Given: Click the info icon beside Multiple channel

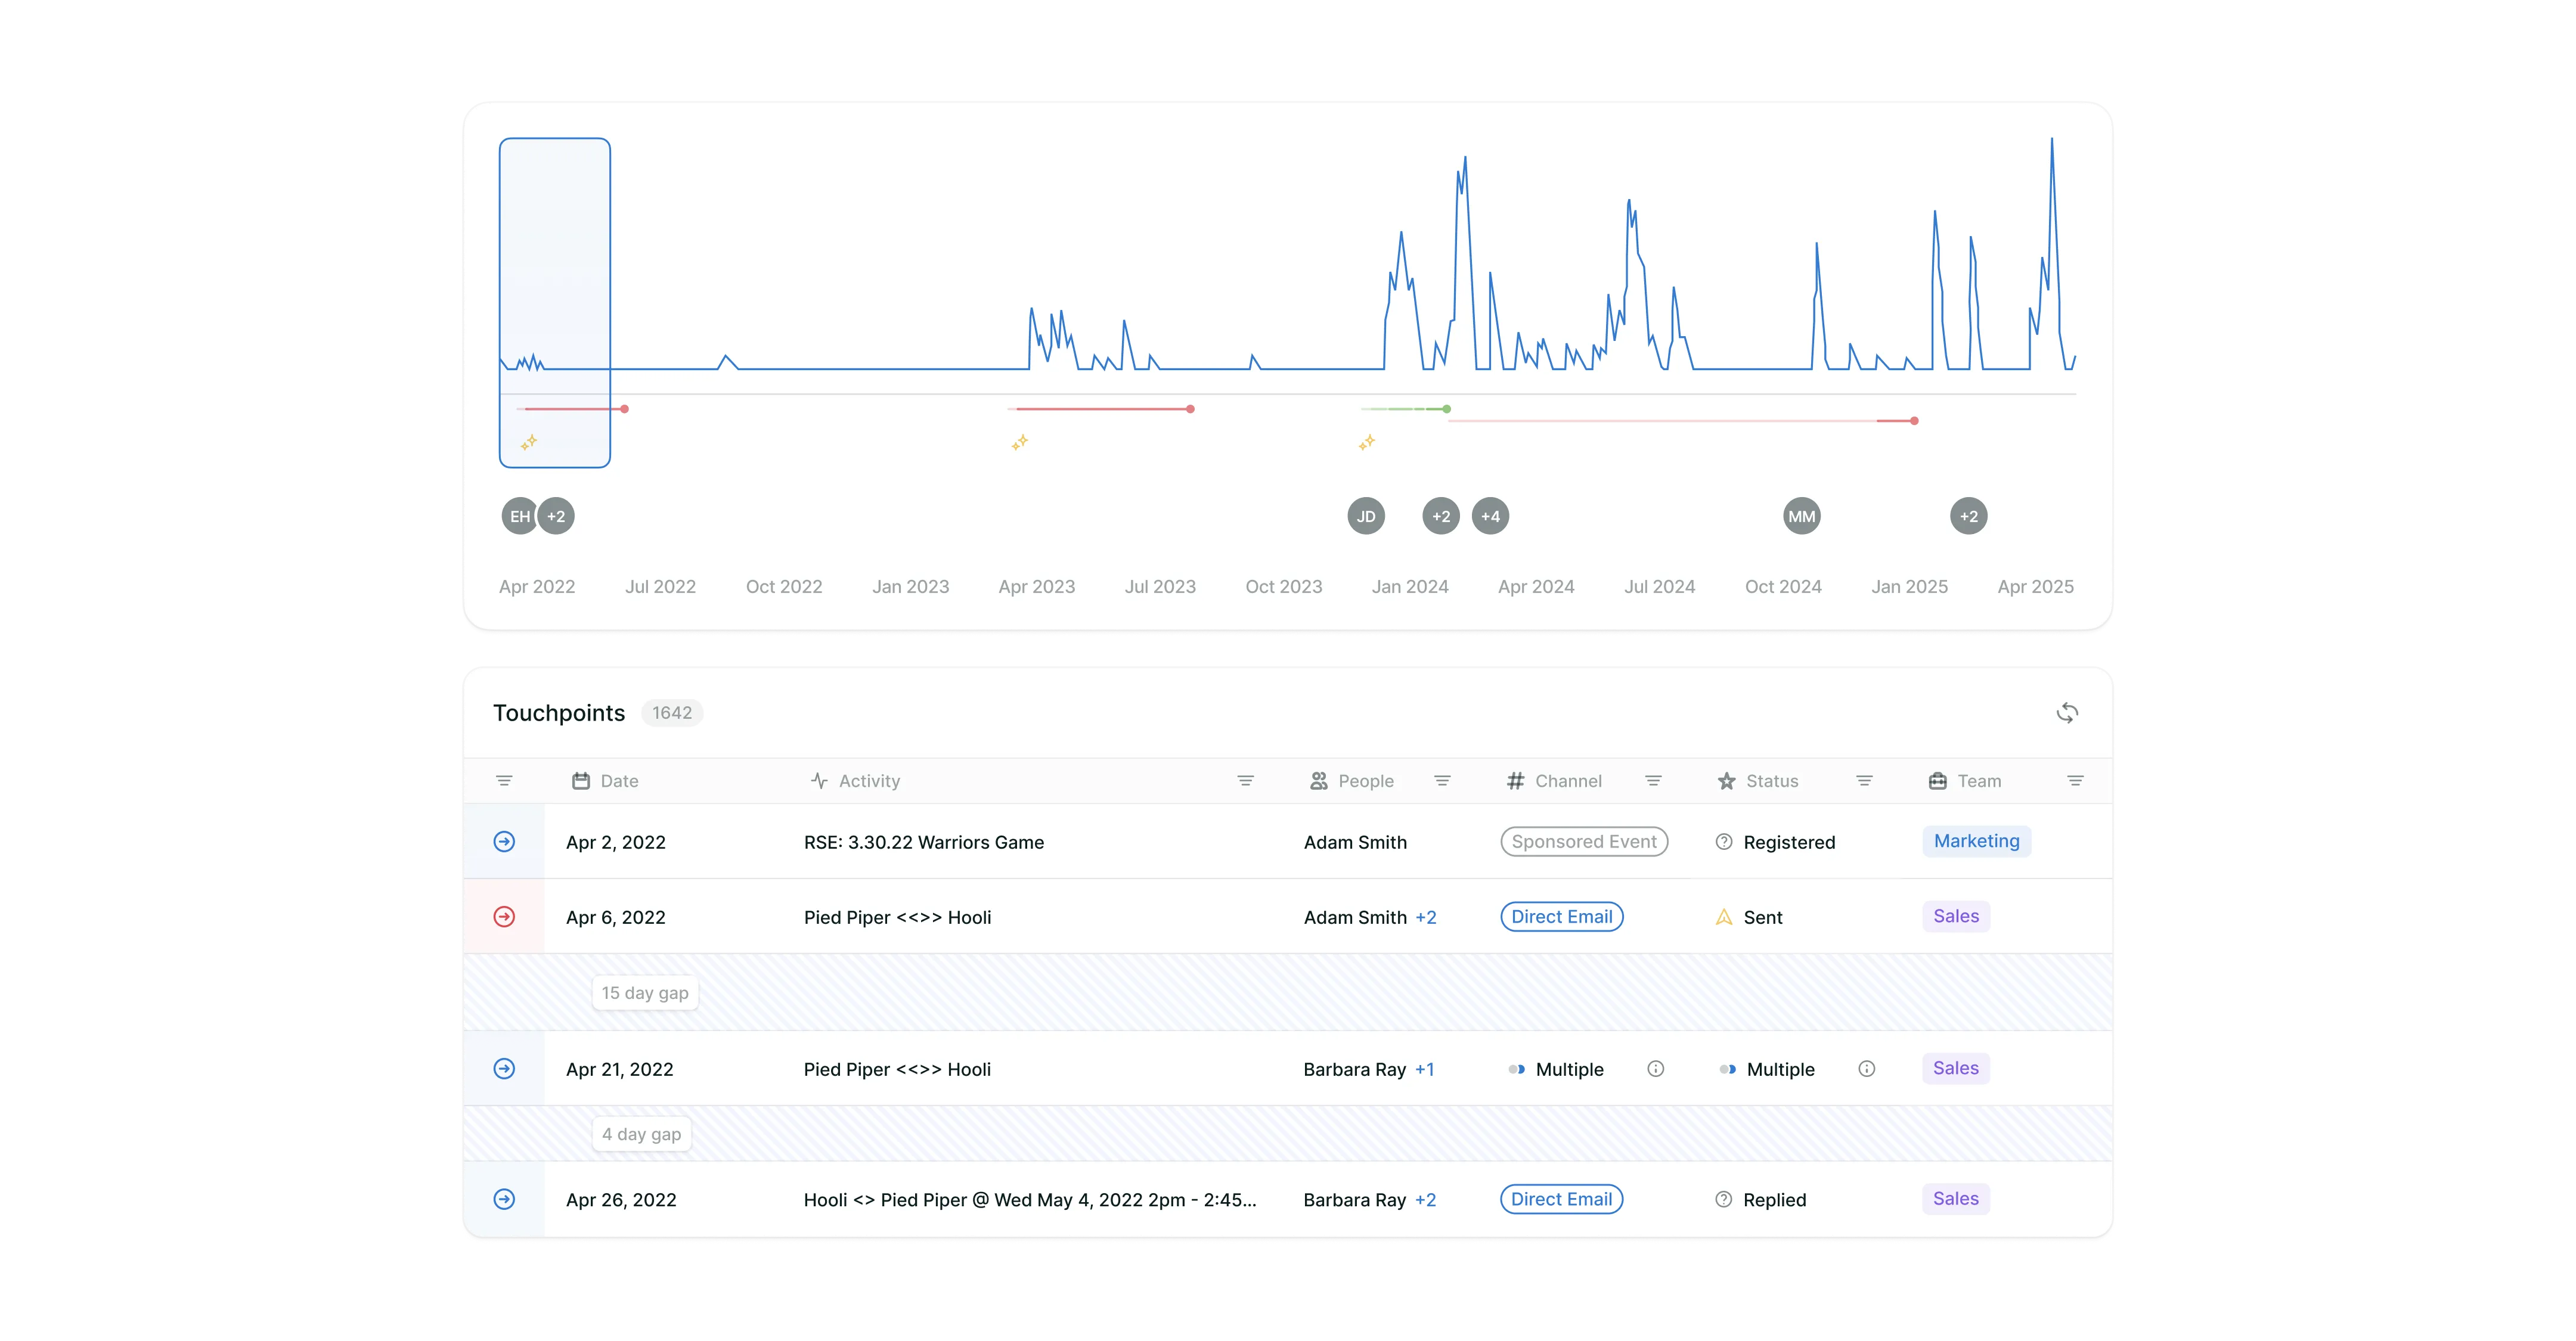Looking at the screenshot, I should (x=1655, y=1069).
